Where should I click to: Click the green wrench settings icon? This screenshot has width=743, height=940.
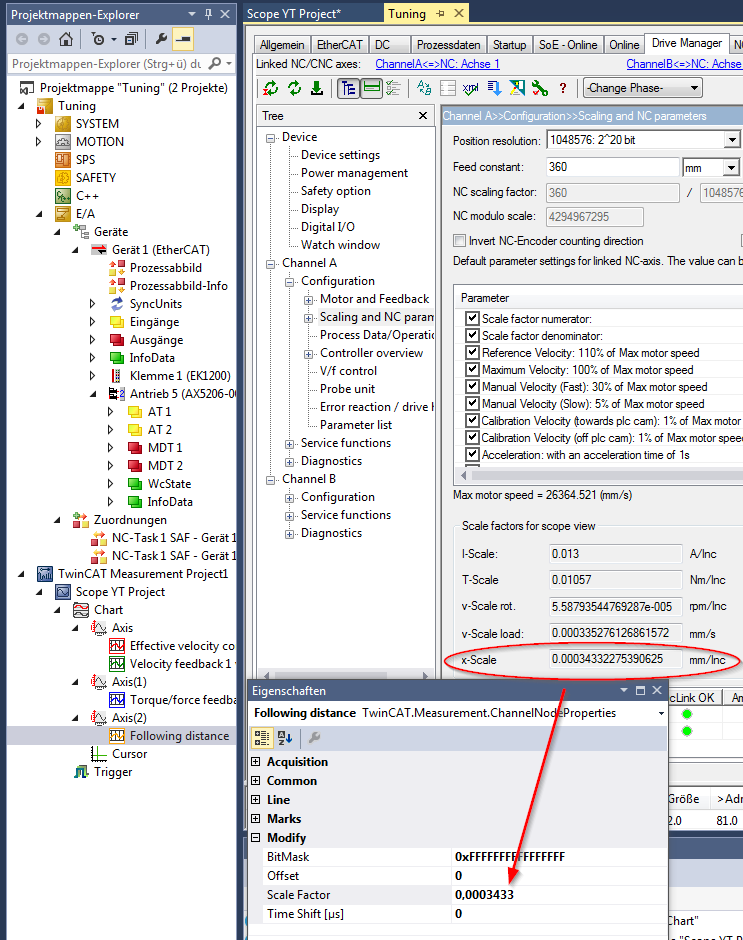(540, 89)
